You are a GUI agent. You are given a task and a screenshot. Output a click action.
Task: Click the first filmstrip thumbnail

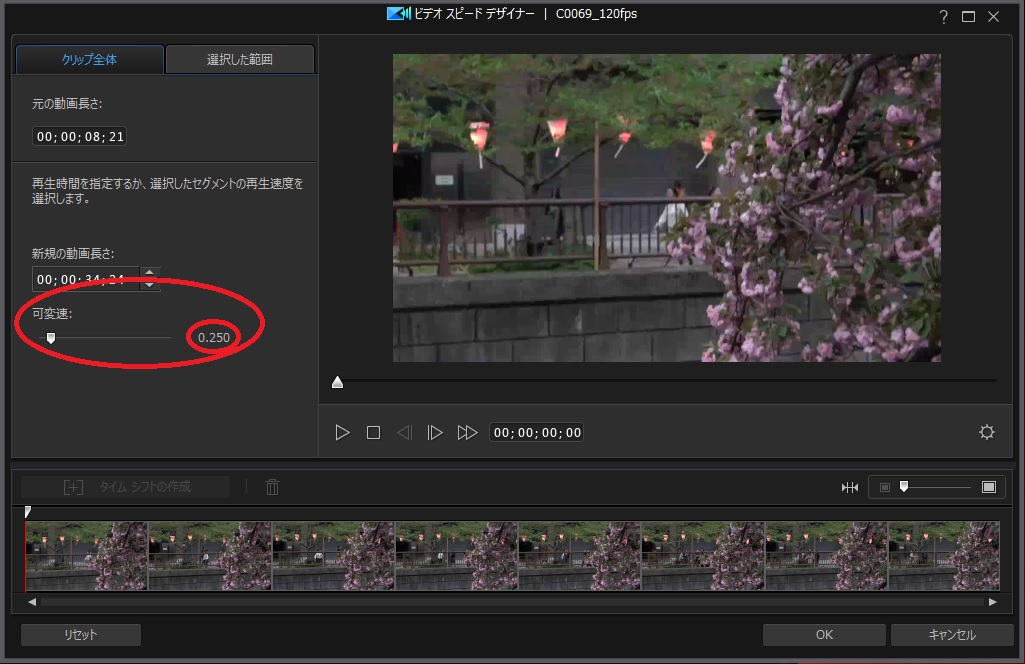pyautogui.click(x=86, y=556)
